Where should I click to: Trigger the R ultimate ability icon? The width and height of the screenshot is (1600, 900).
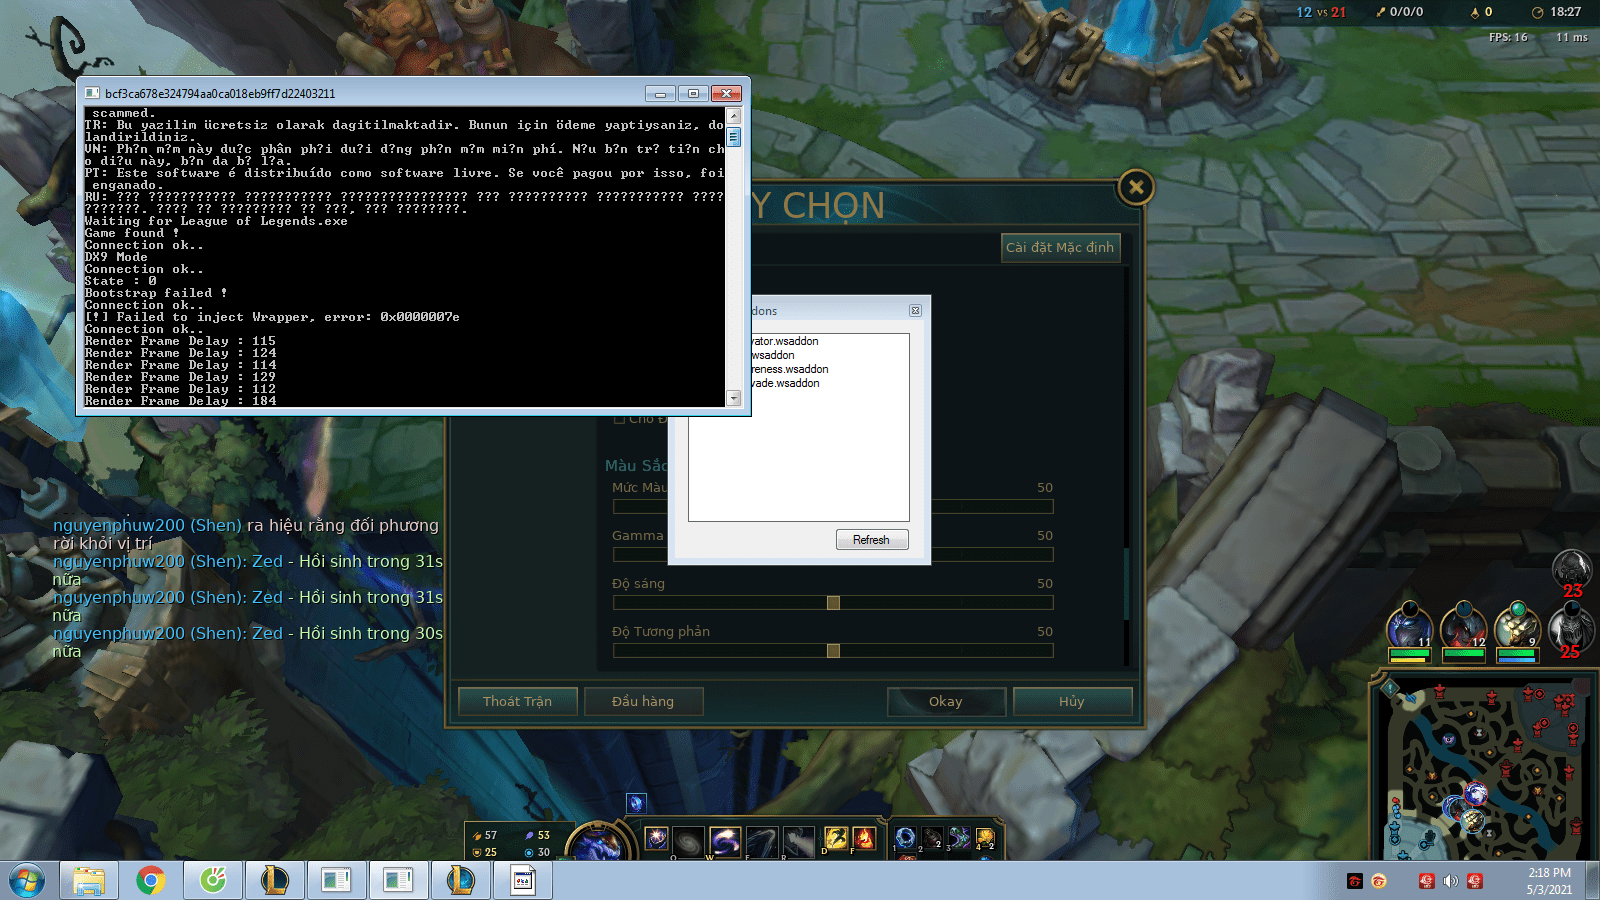(798, 842)
